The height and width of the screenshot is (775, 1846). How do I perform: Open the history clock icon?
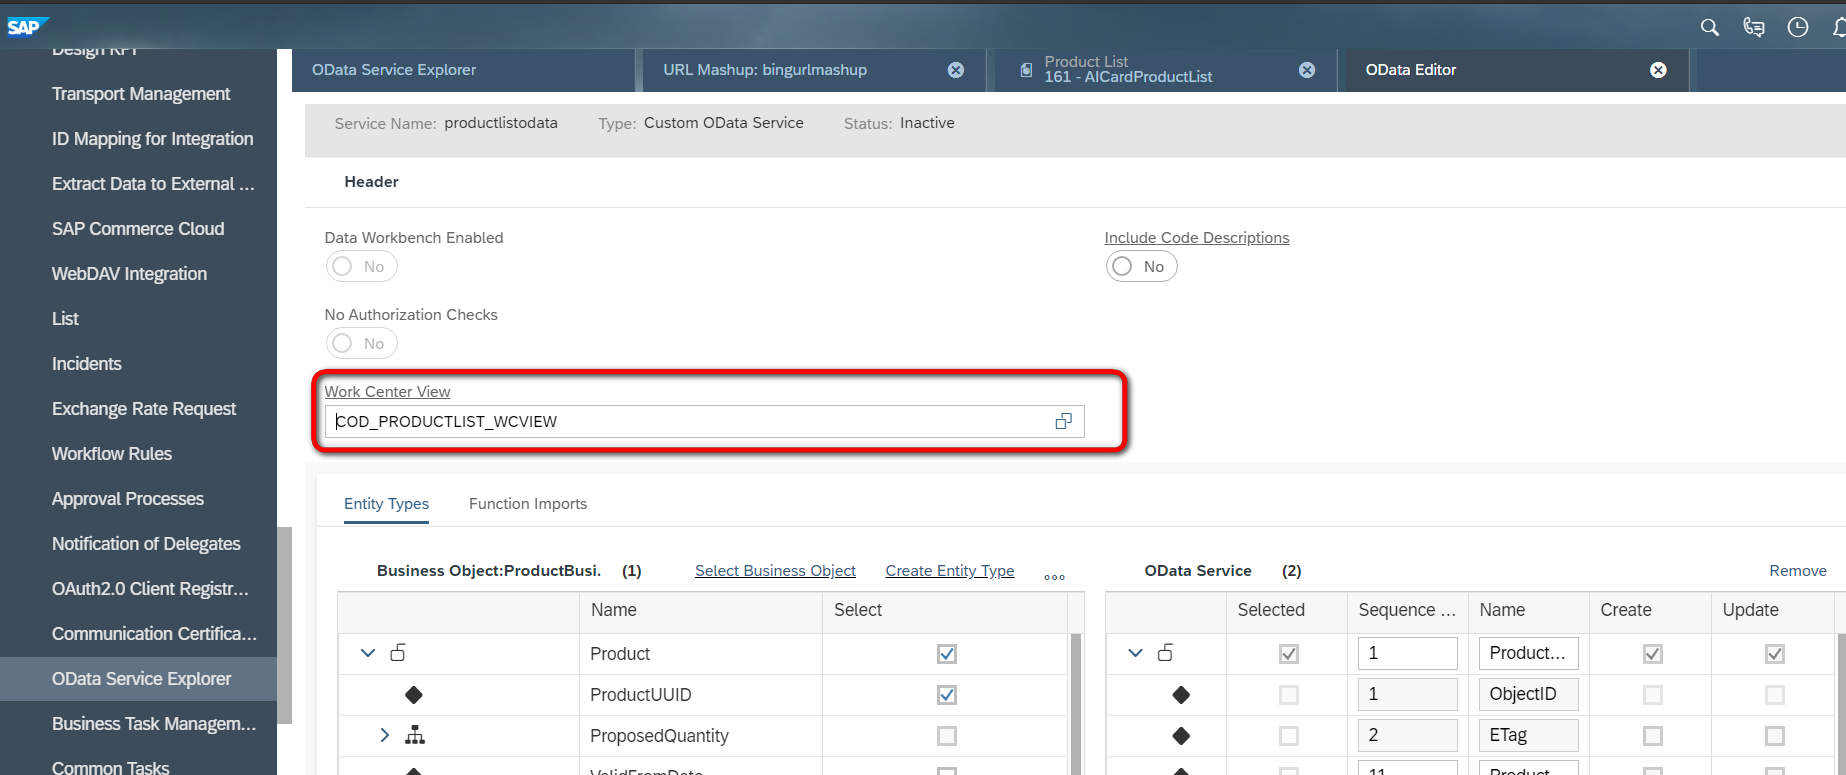[1798, 27]
